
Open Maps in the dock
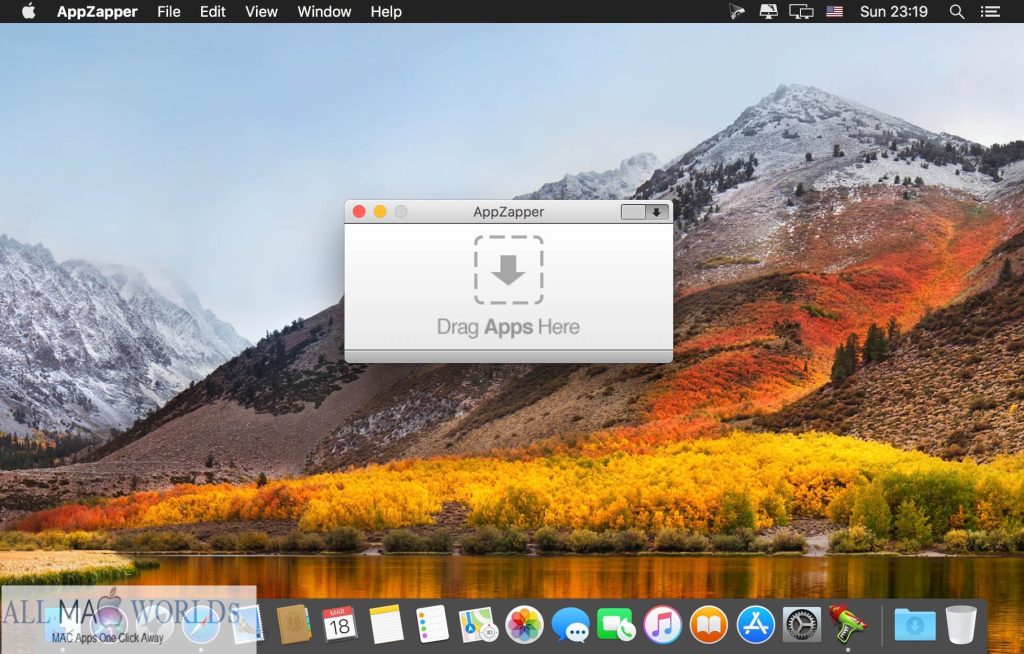pos(478,625)
